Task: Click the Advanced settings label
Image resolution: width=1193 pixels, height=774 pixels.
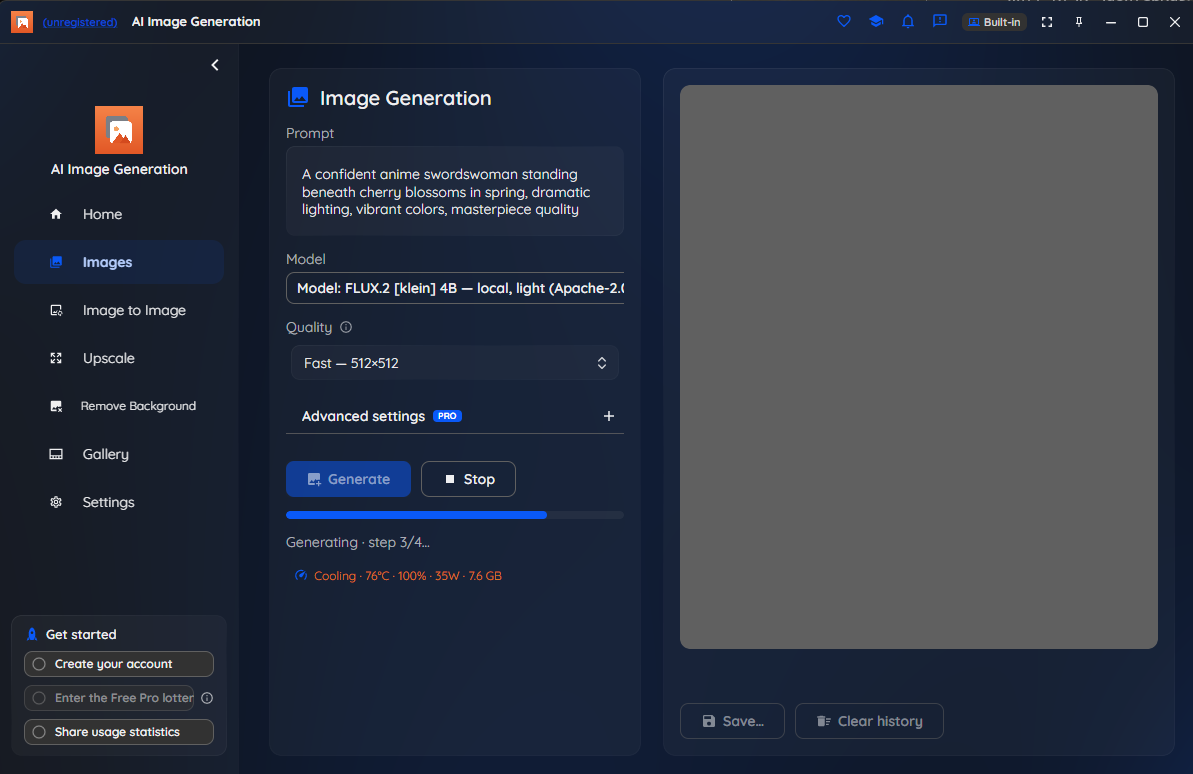Action: click(x=364, y=416)
